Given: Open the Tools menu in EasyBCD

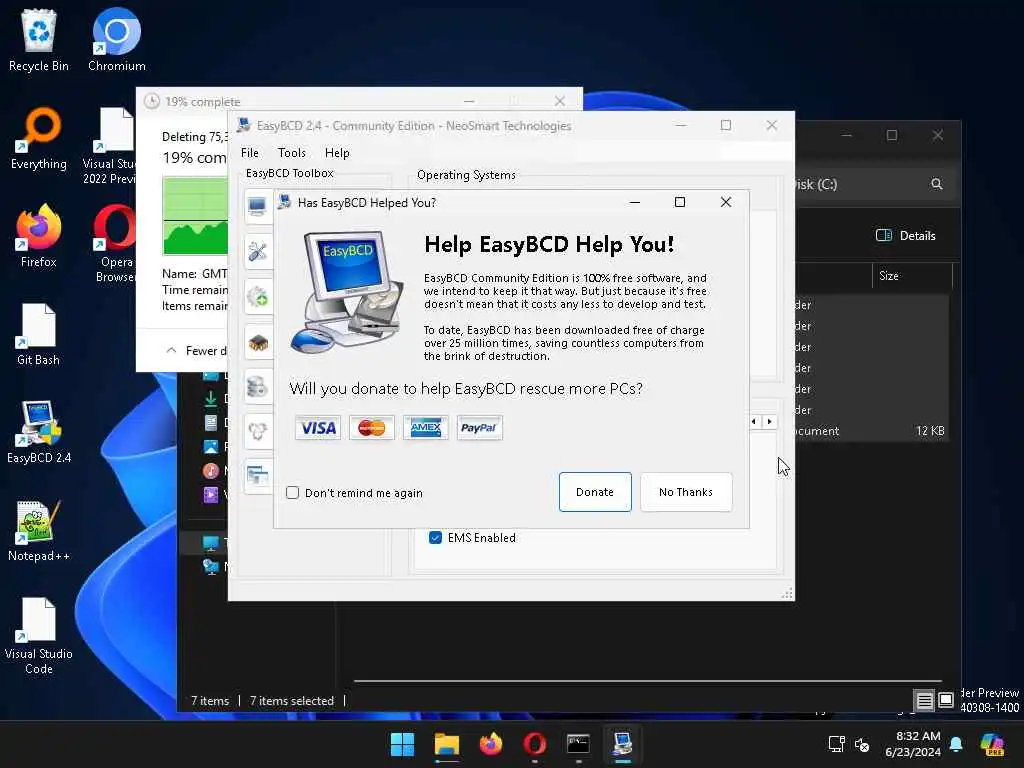Looking at the screenshot, I should pos(291,153).
